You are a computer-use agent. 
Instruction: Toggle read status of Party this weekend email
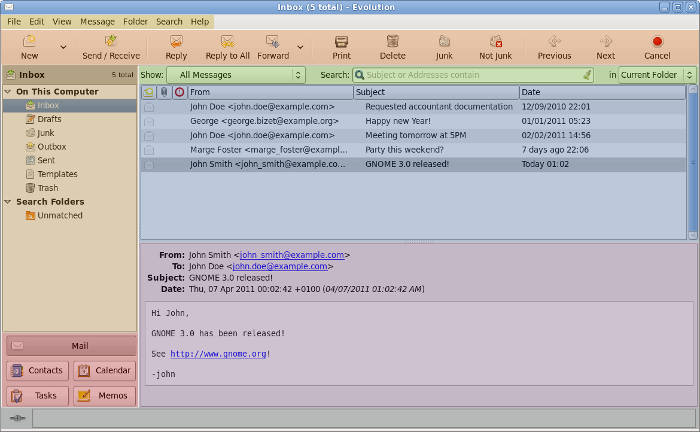click(x=149, y=150)
